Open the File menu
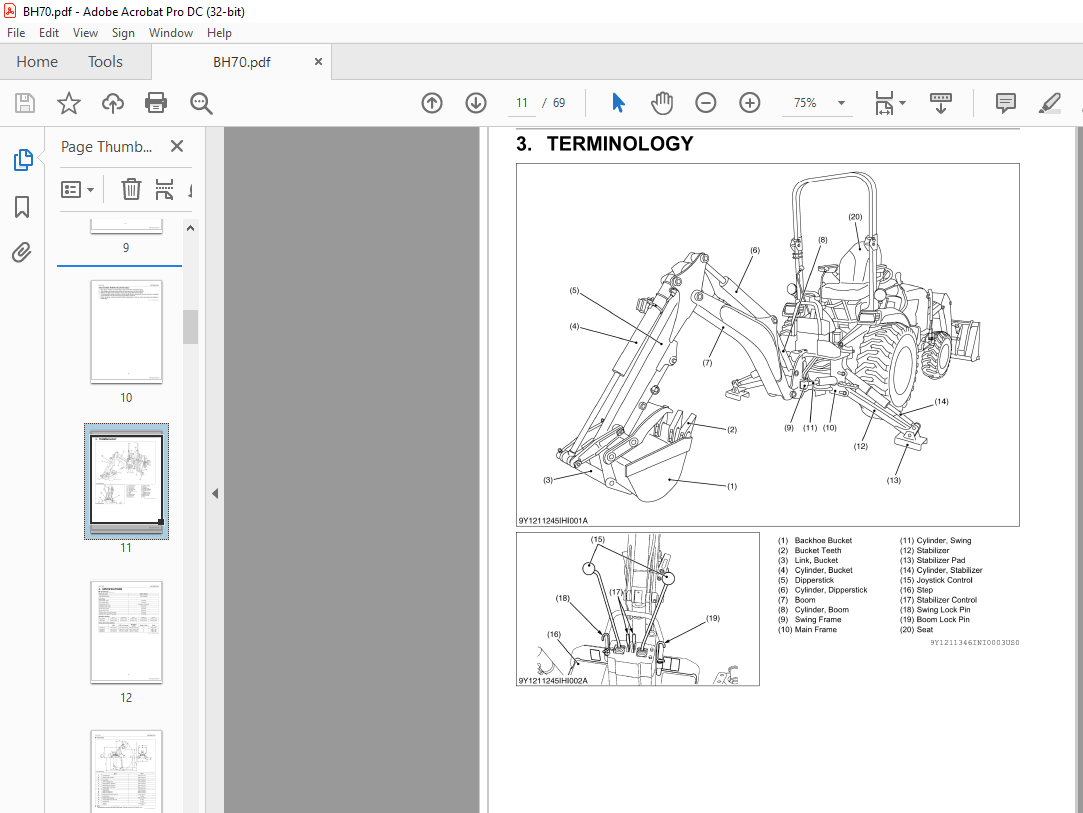 pyautogui.click(x=16, y=32)
